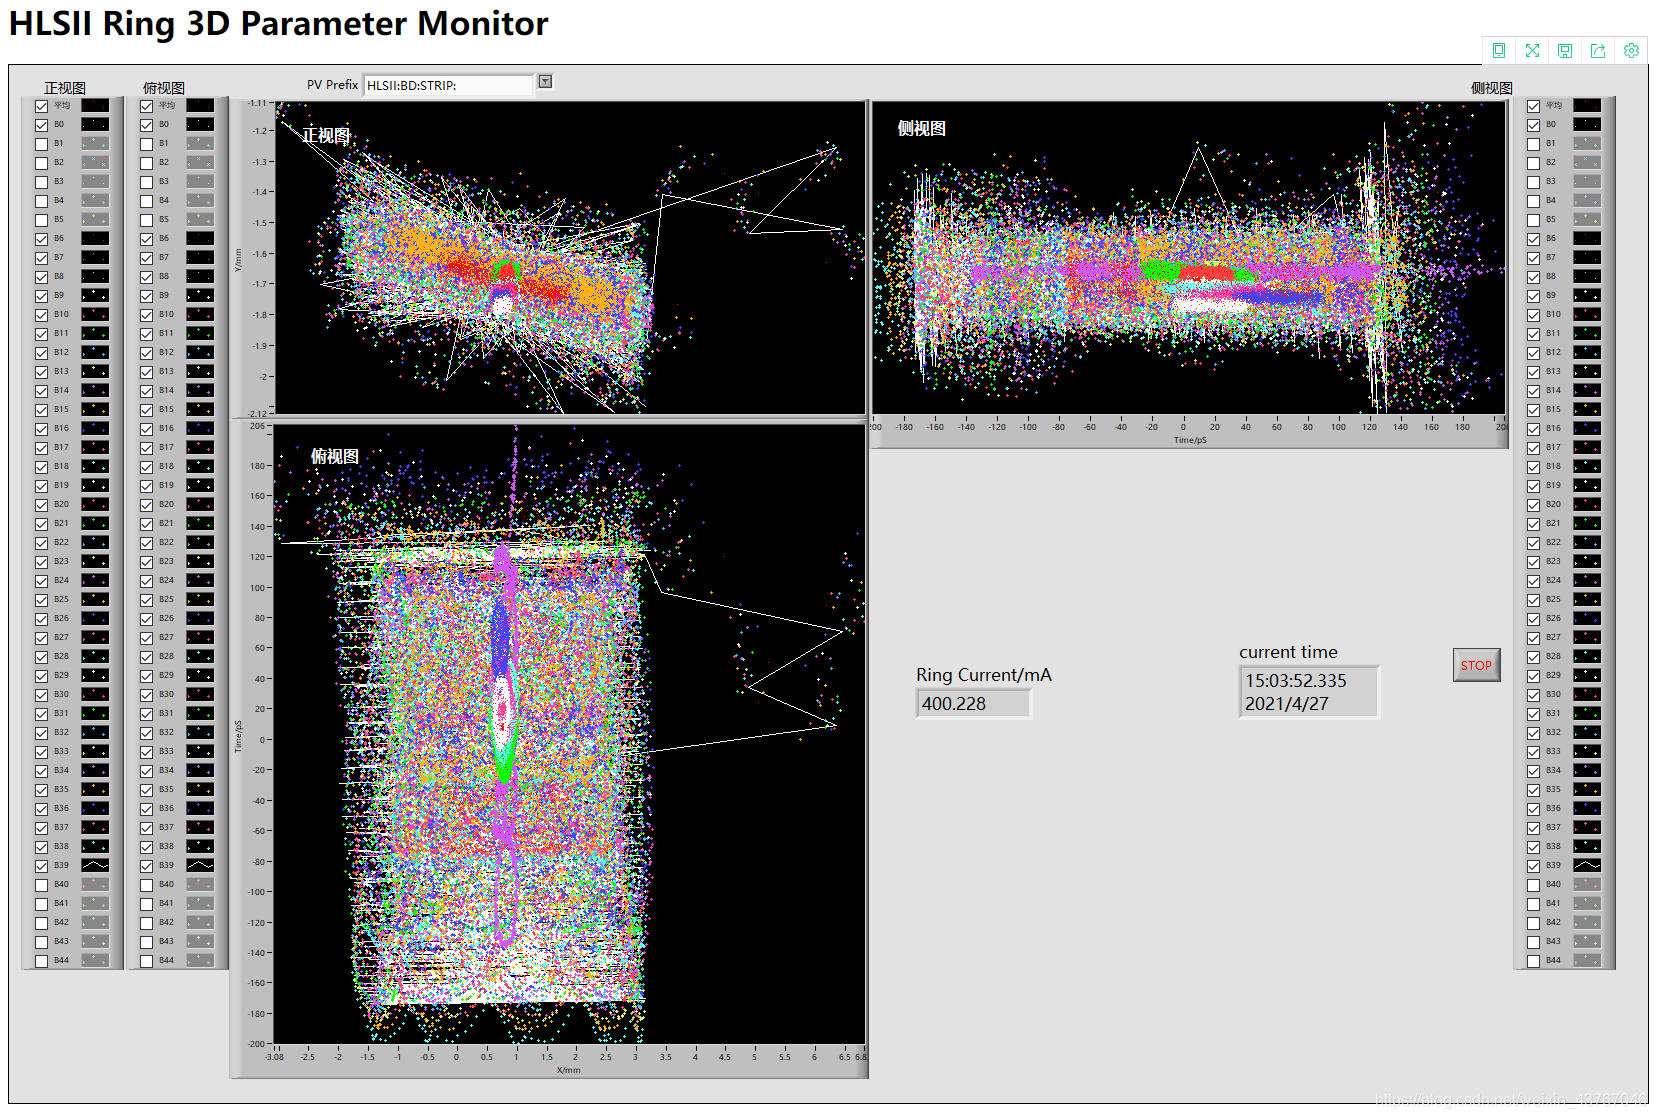Check B43 in the 侧视图 legend
The image size is (1657, 1119).
(x=1533, y=942)
